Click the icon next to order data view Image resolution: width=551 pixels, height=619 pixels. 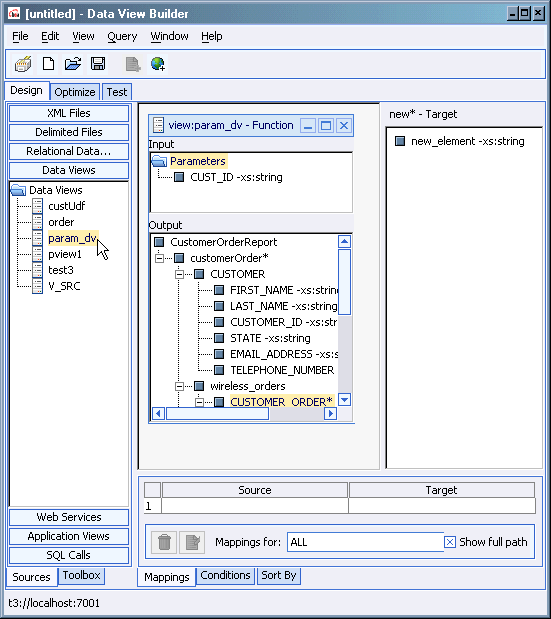(x=37, y=222)
